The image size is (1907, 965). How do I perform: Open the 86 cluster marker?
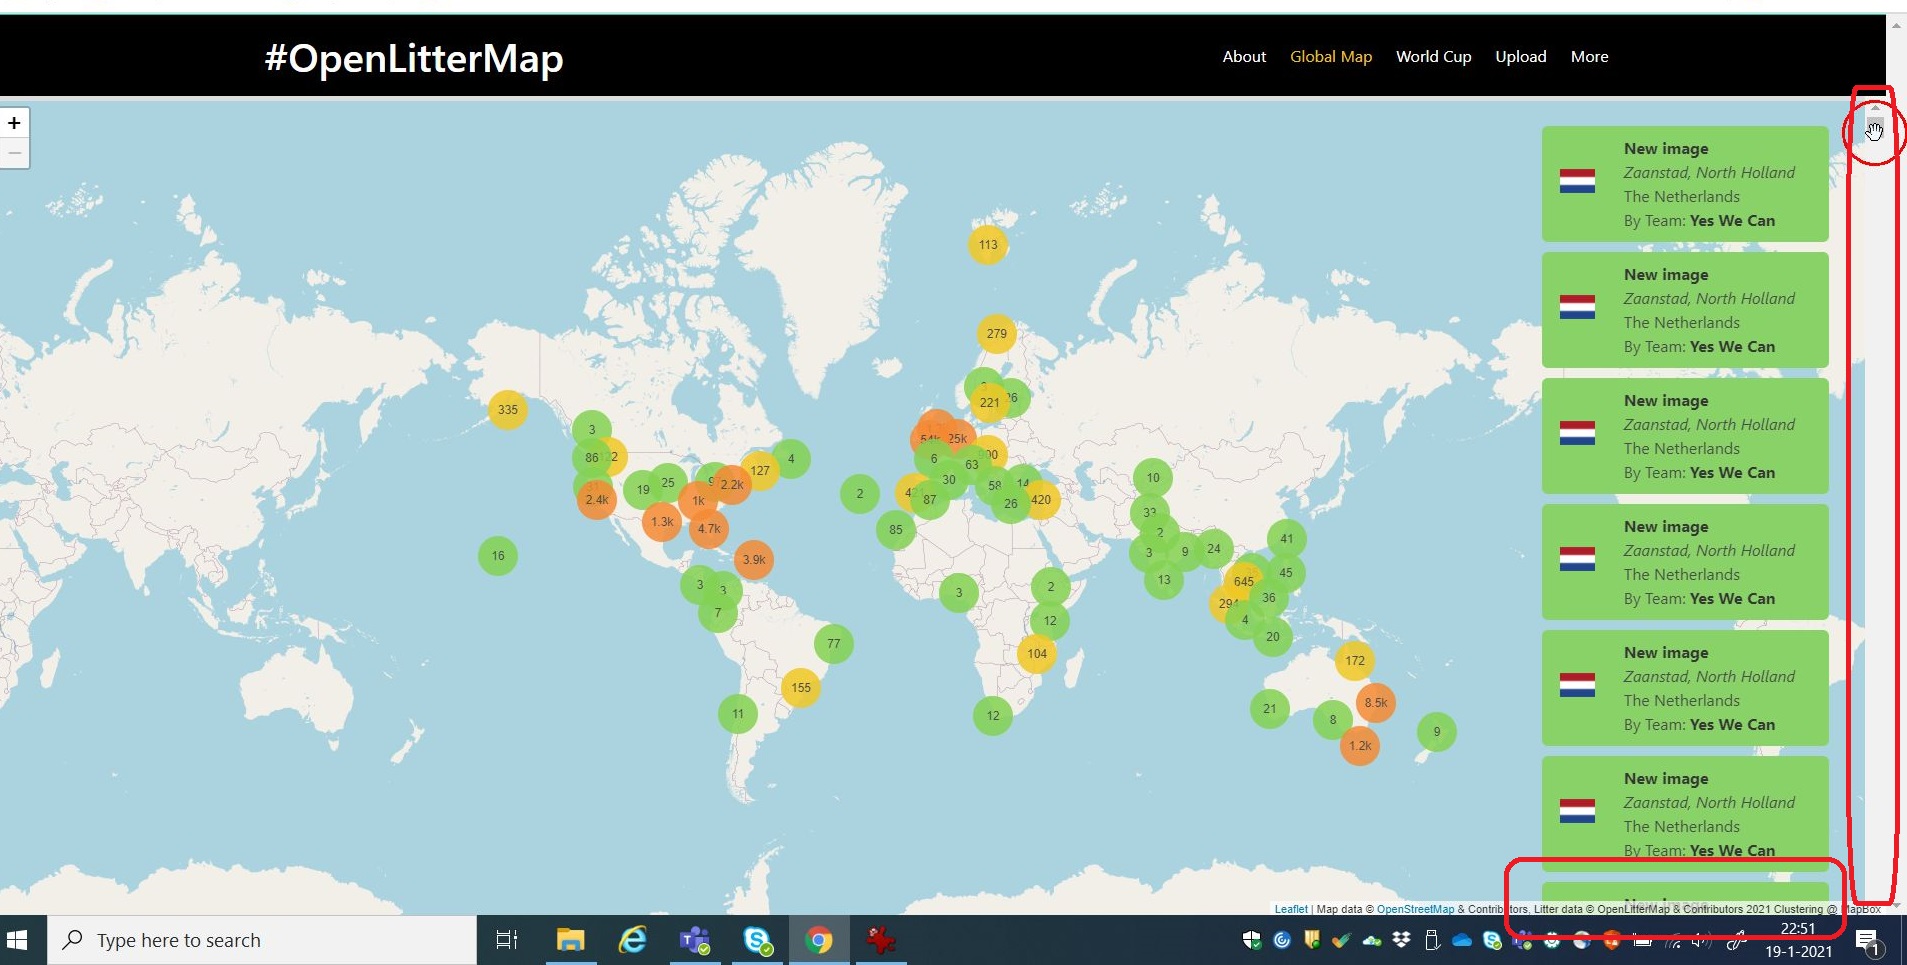coord(592,458)
